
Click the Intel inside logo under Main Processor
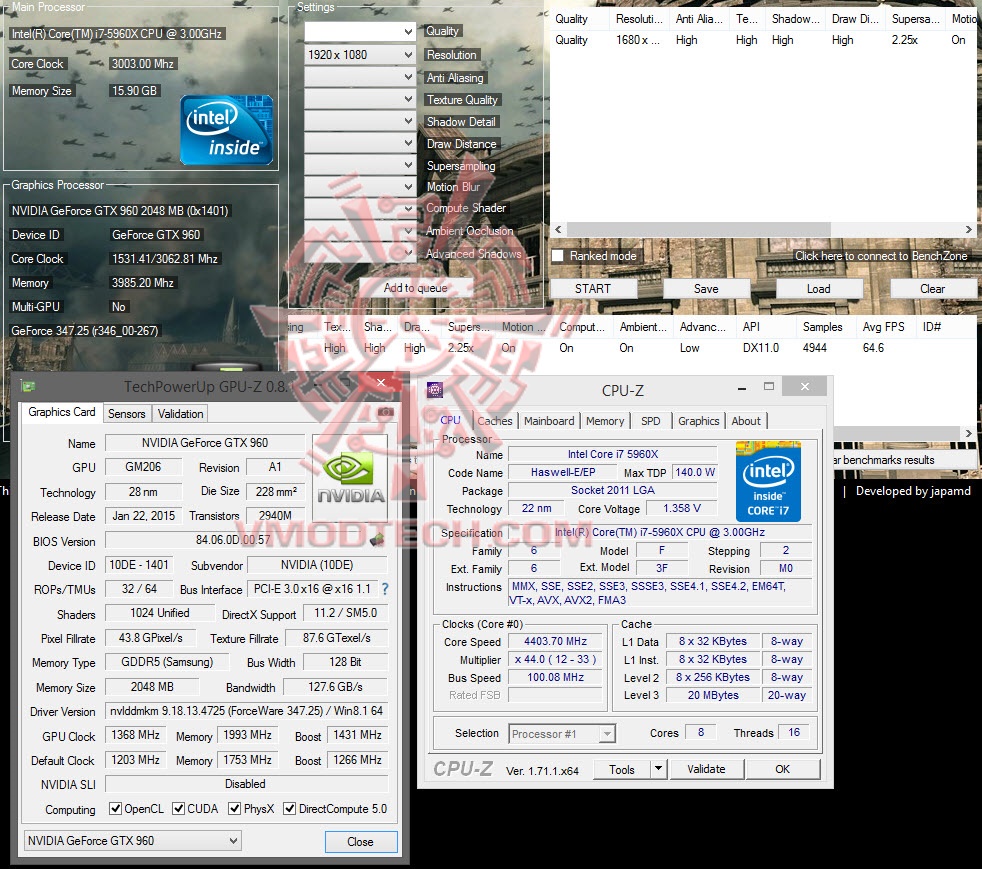click(x=227, y=130)
